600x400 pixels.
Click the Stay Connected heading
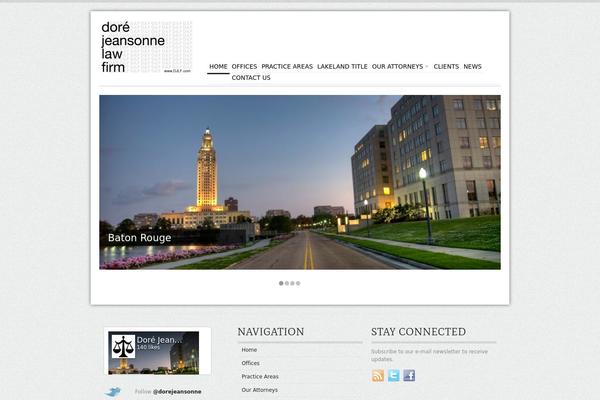pos(418,332)
